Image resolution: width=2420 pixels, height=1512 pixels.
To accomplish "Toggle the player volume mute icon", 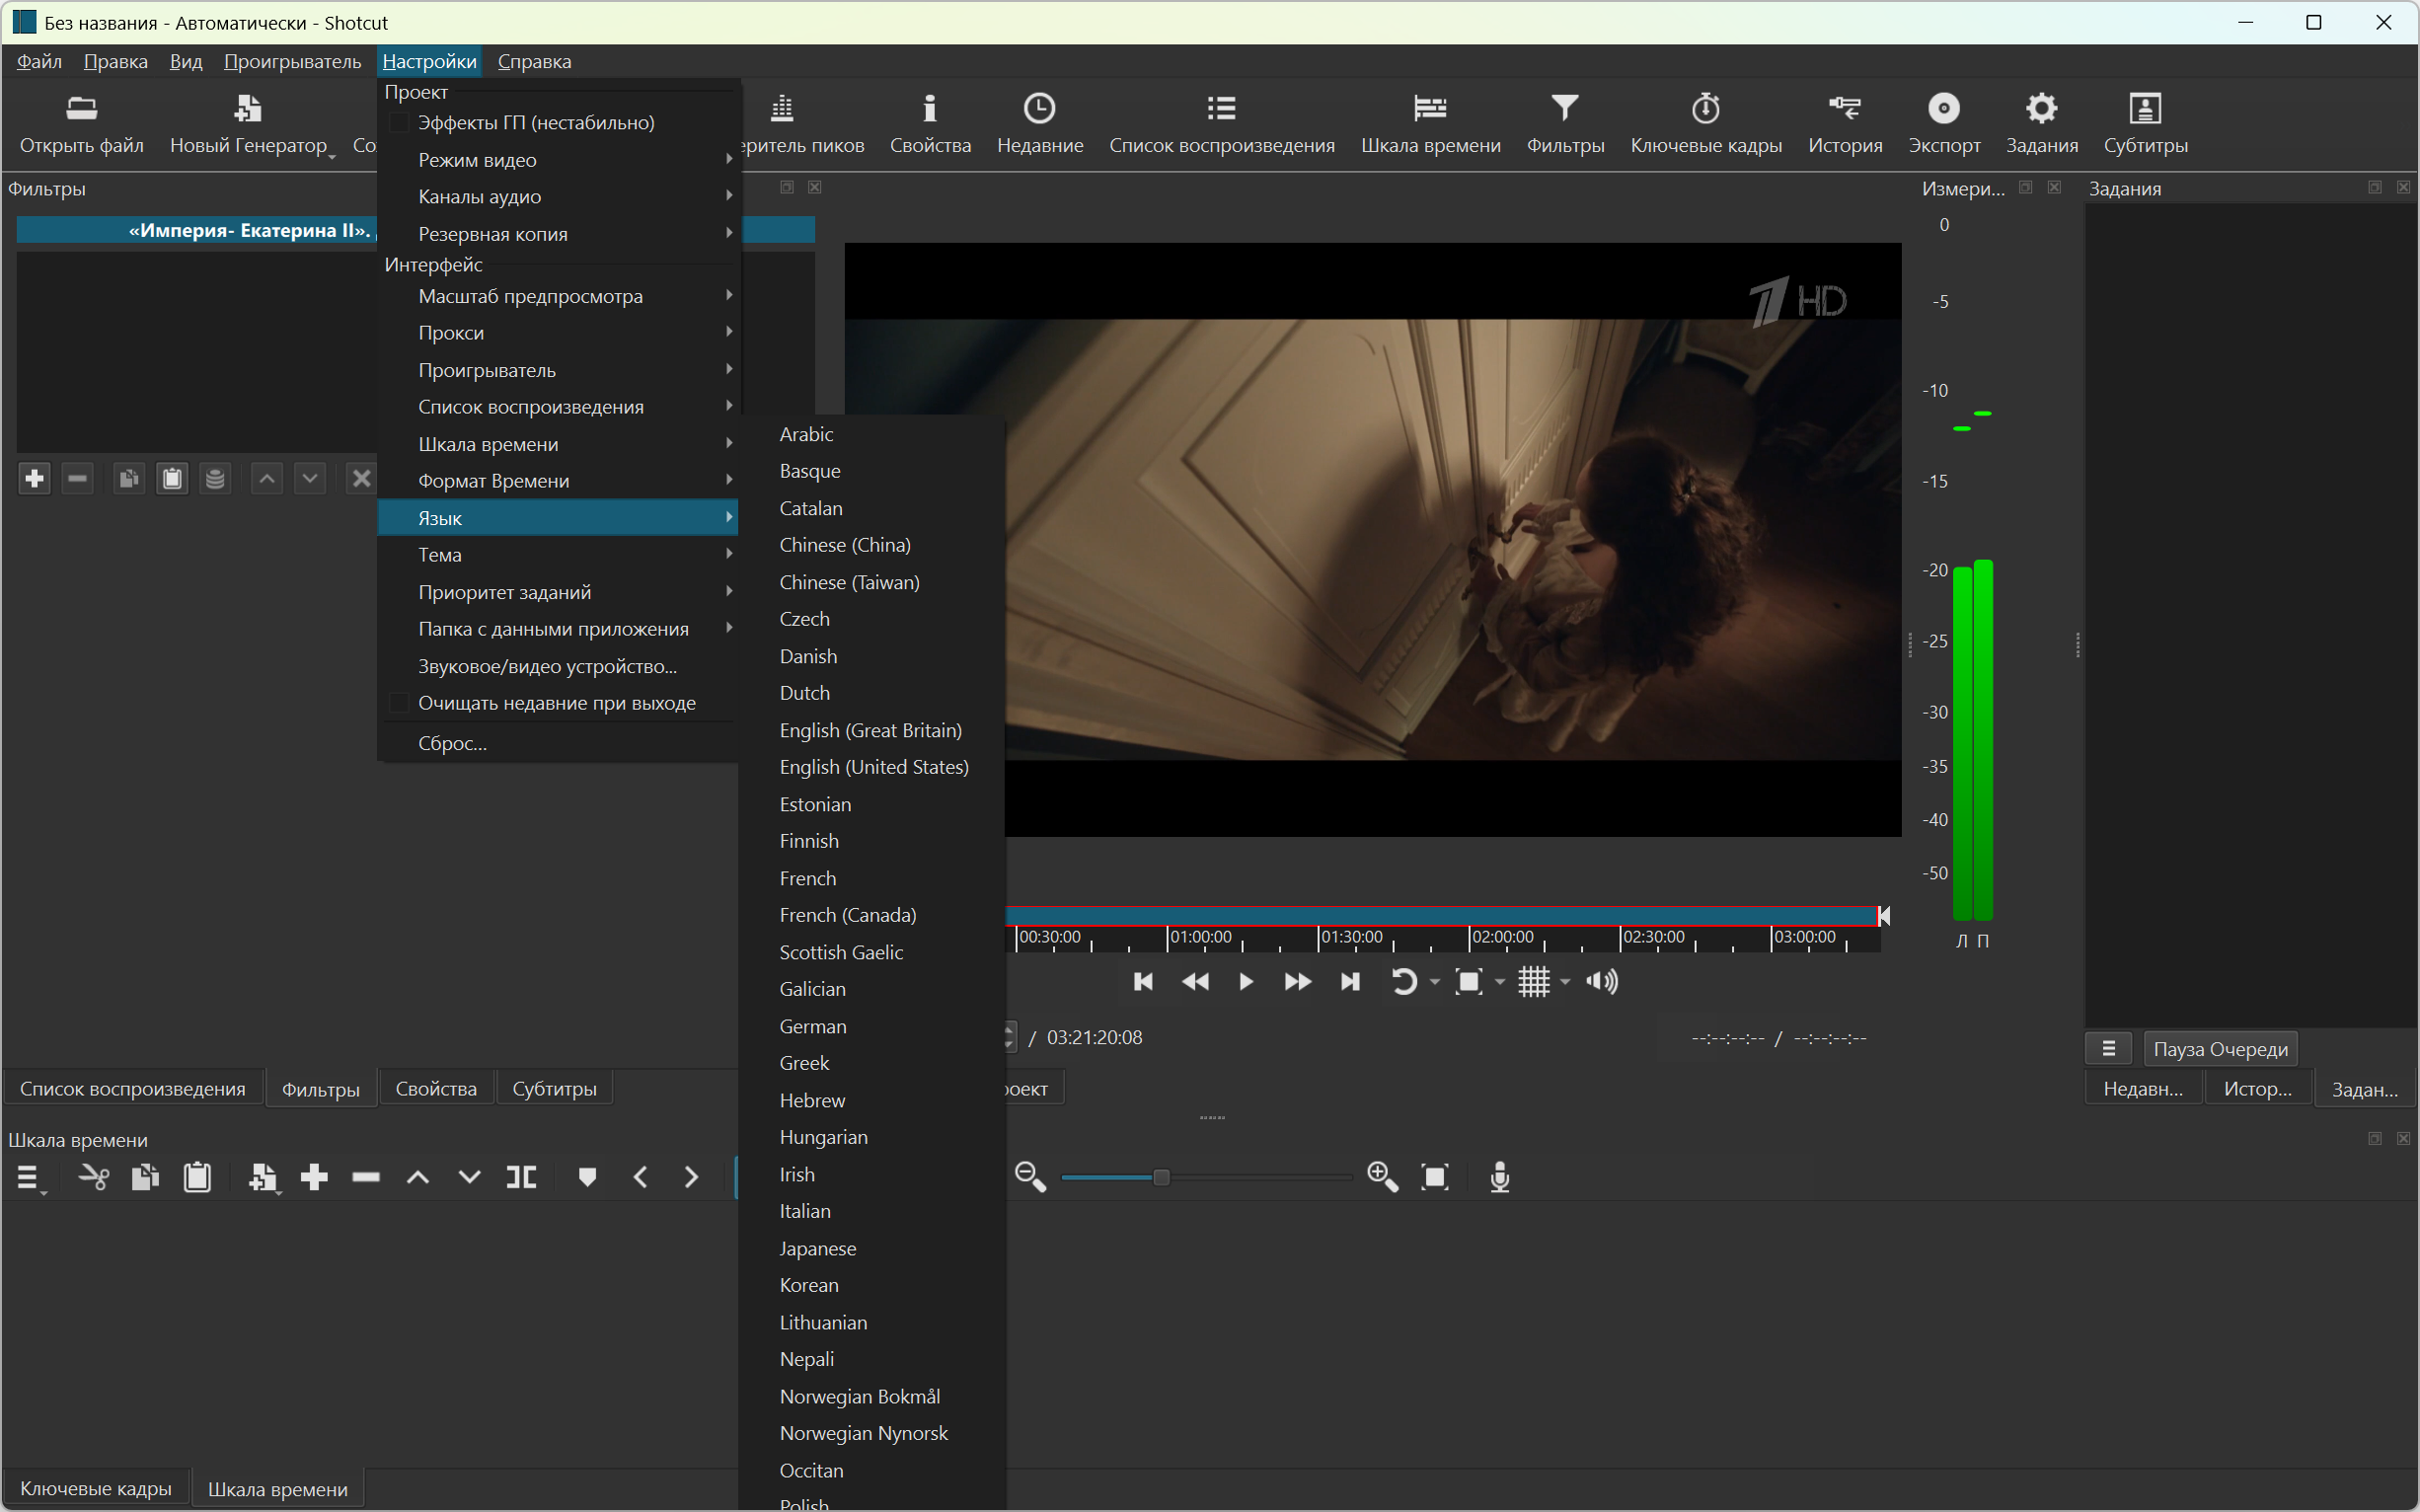I will (x=1602, y=982).
